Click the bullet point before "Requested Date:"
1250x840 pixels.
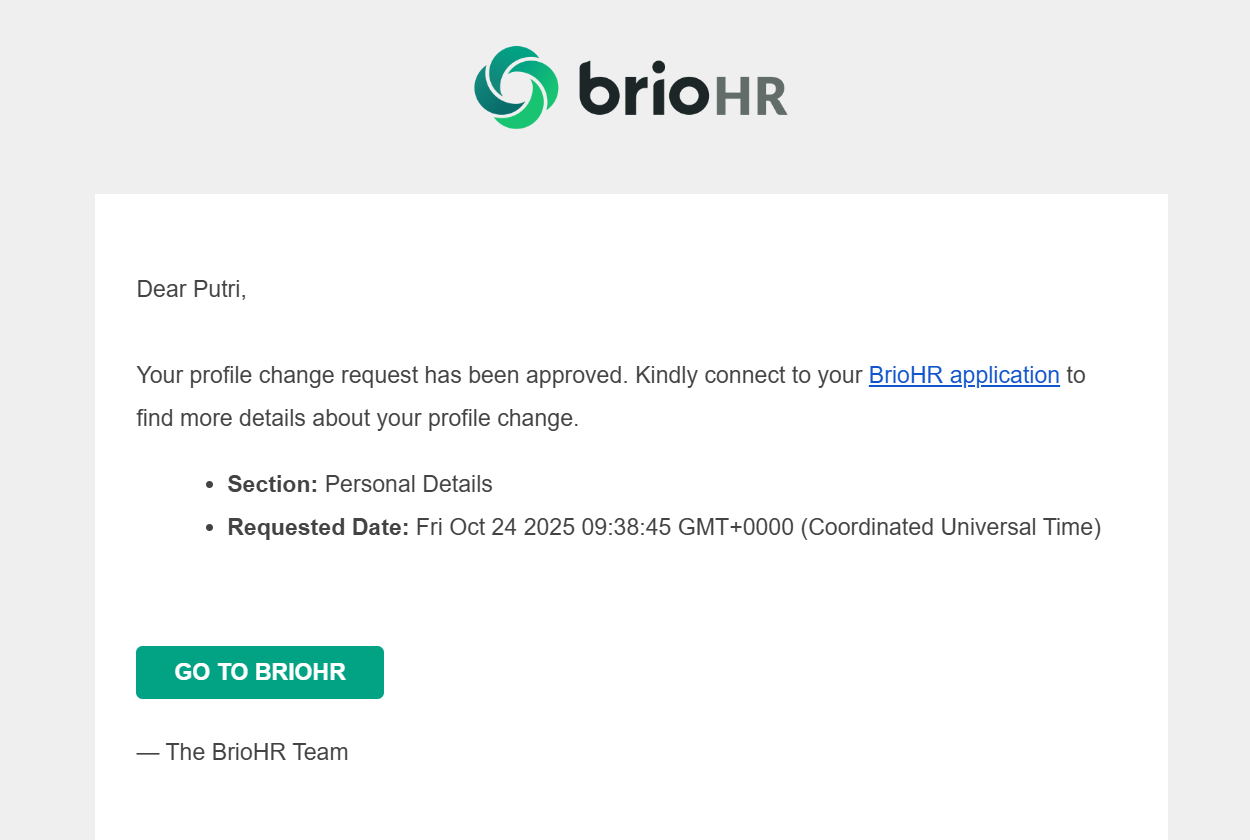coord(209,528)
